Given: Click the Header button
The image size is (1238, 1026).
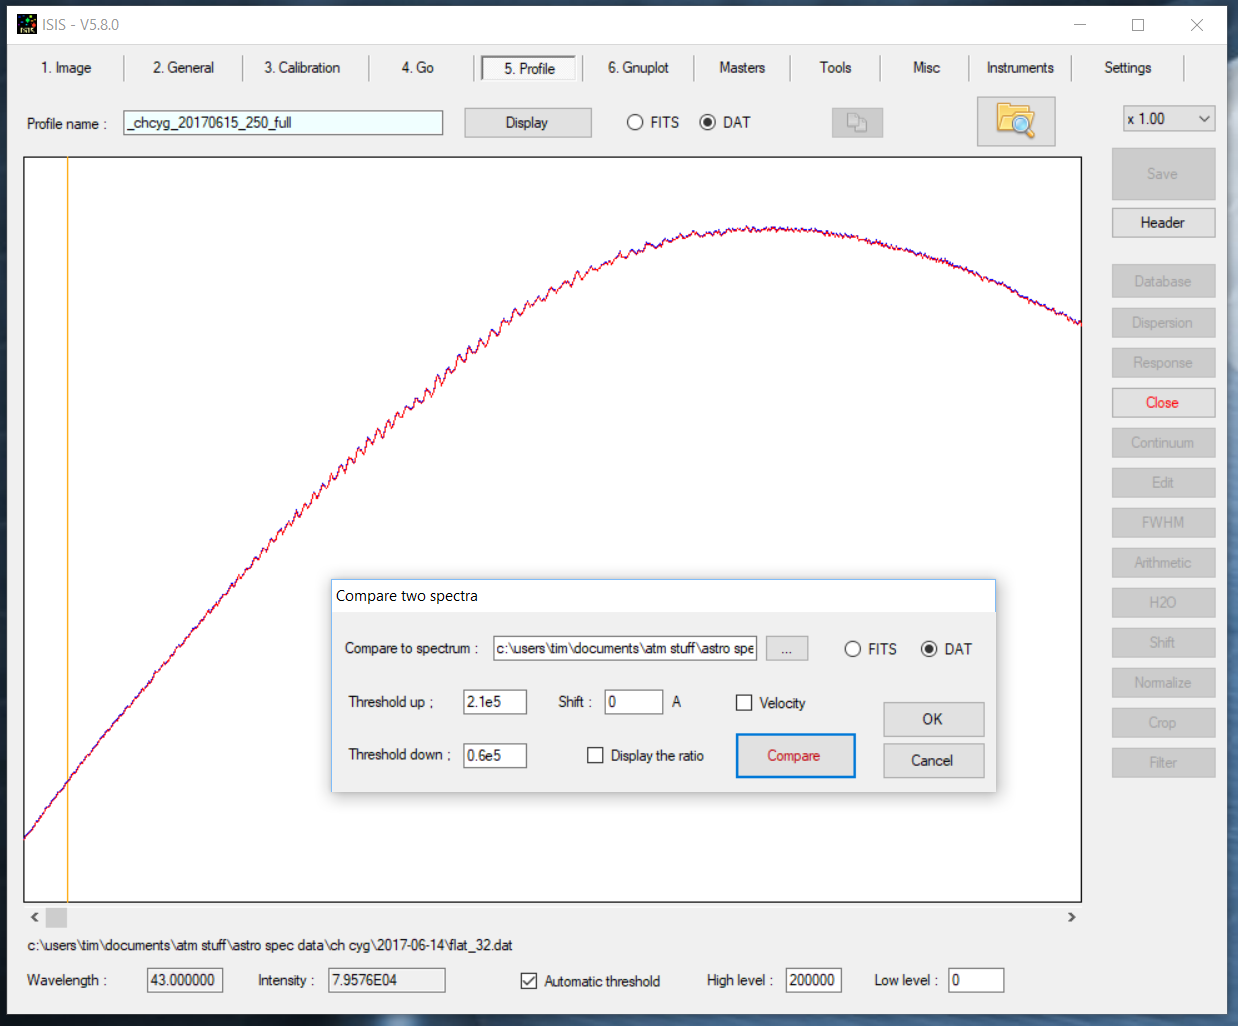Looking at the screenshot, I should click(x=1162, y=223).
